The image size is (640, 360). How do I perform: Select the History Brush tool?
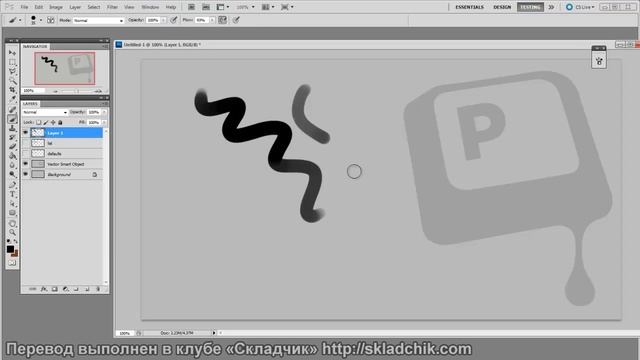(x=12, y=138)
